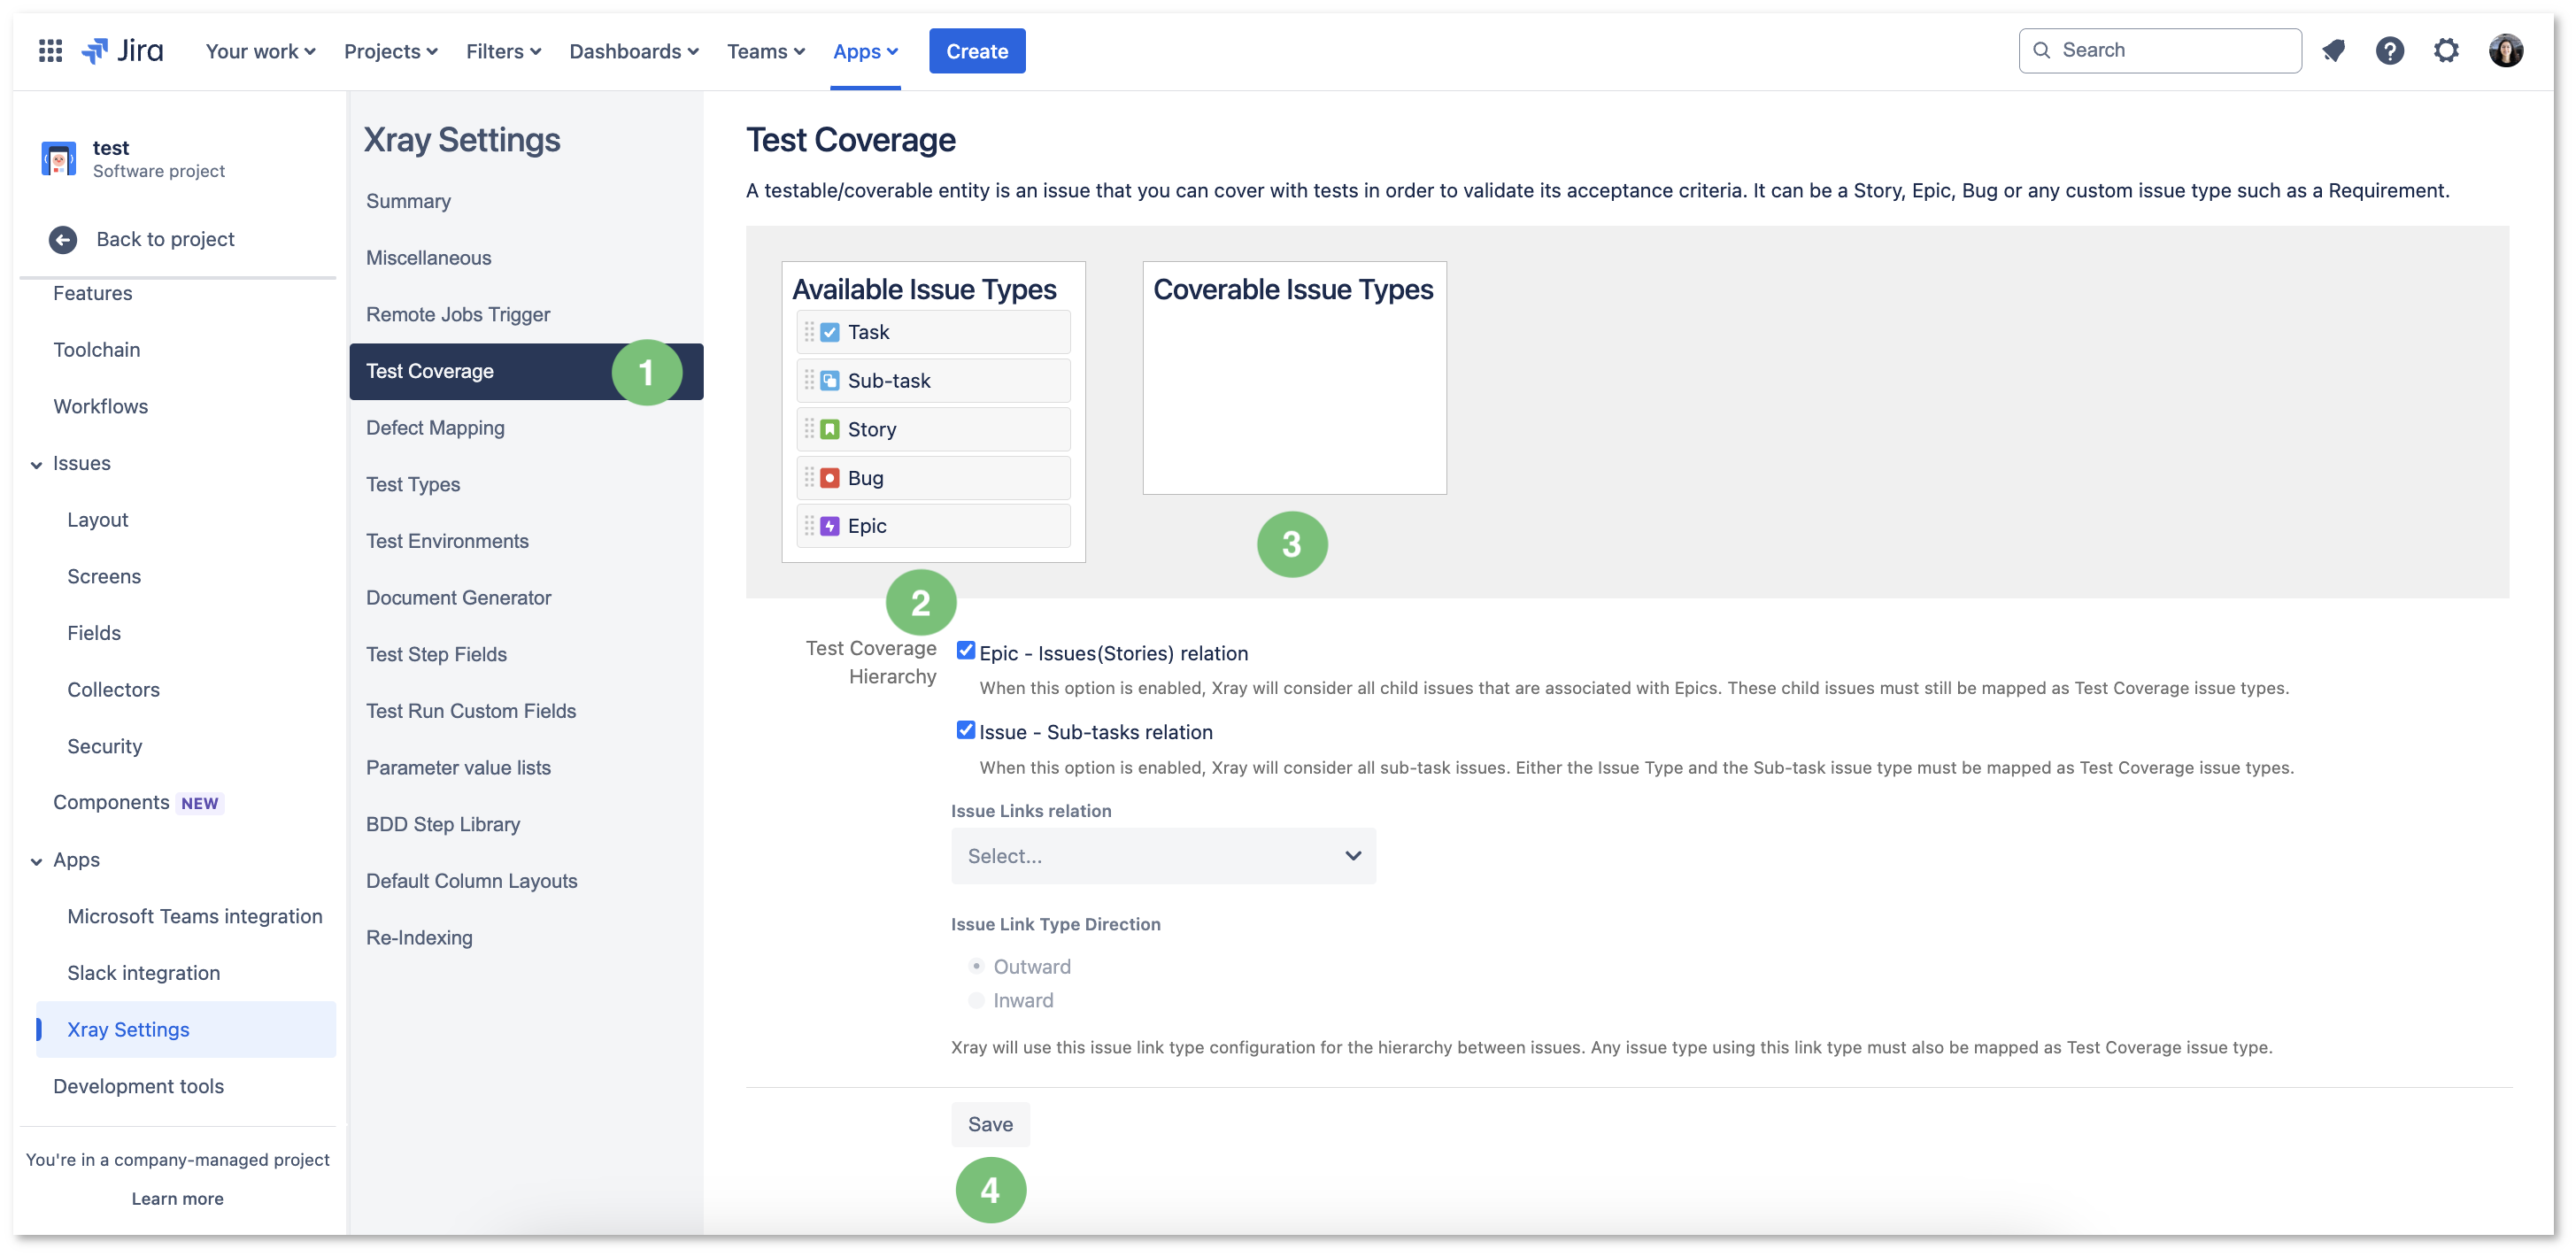Click the Save button

pos(990,1124)
